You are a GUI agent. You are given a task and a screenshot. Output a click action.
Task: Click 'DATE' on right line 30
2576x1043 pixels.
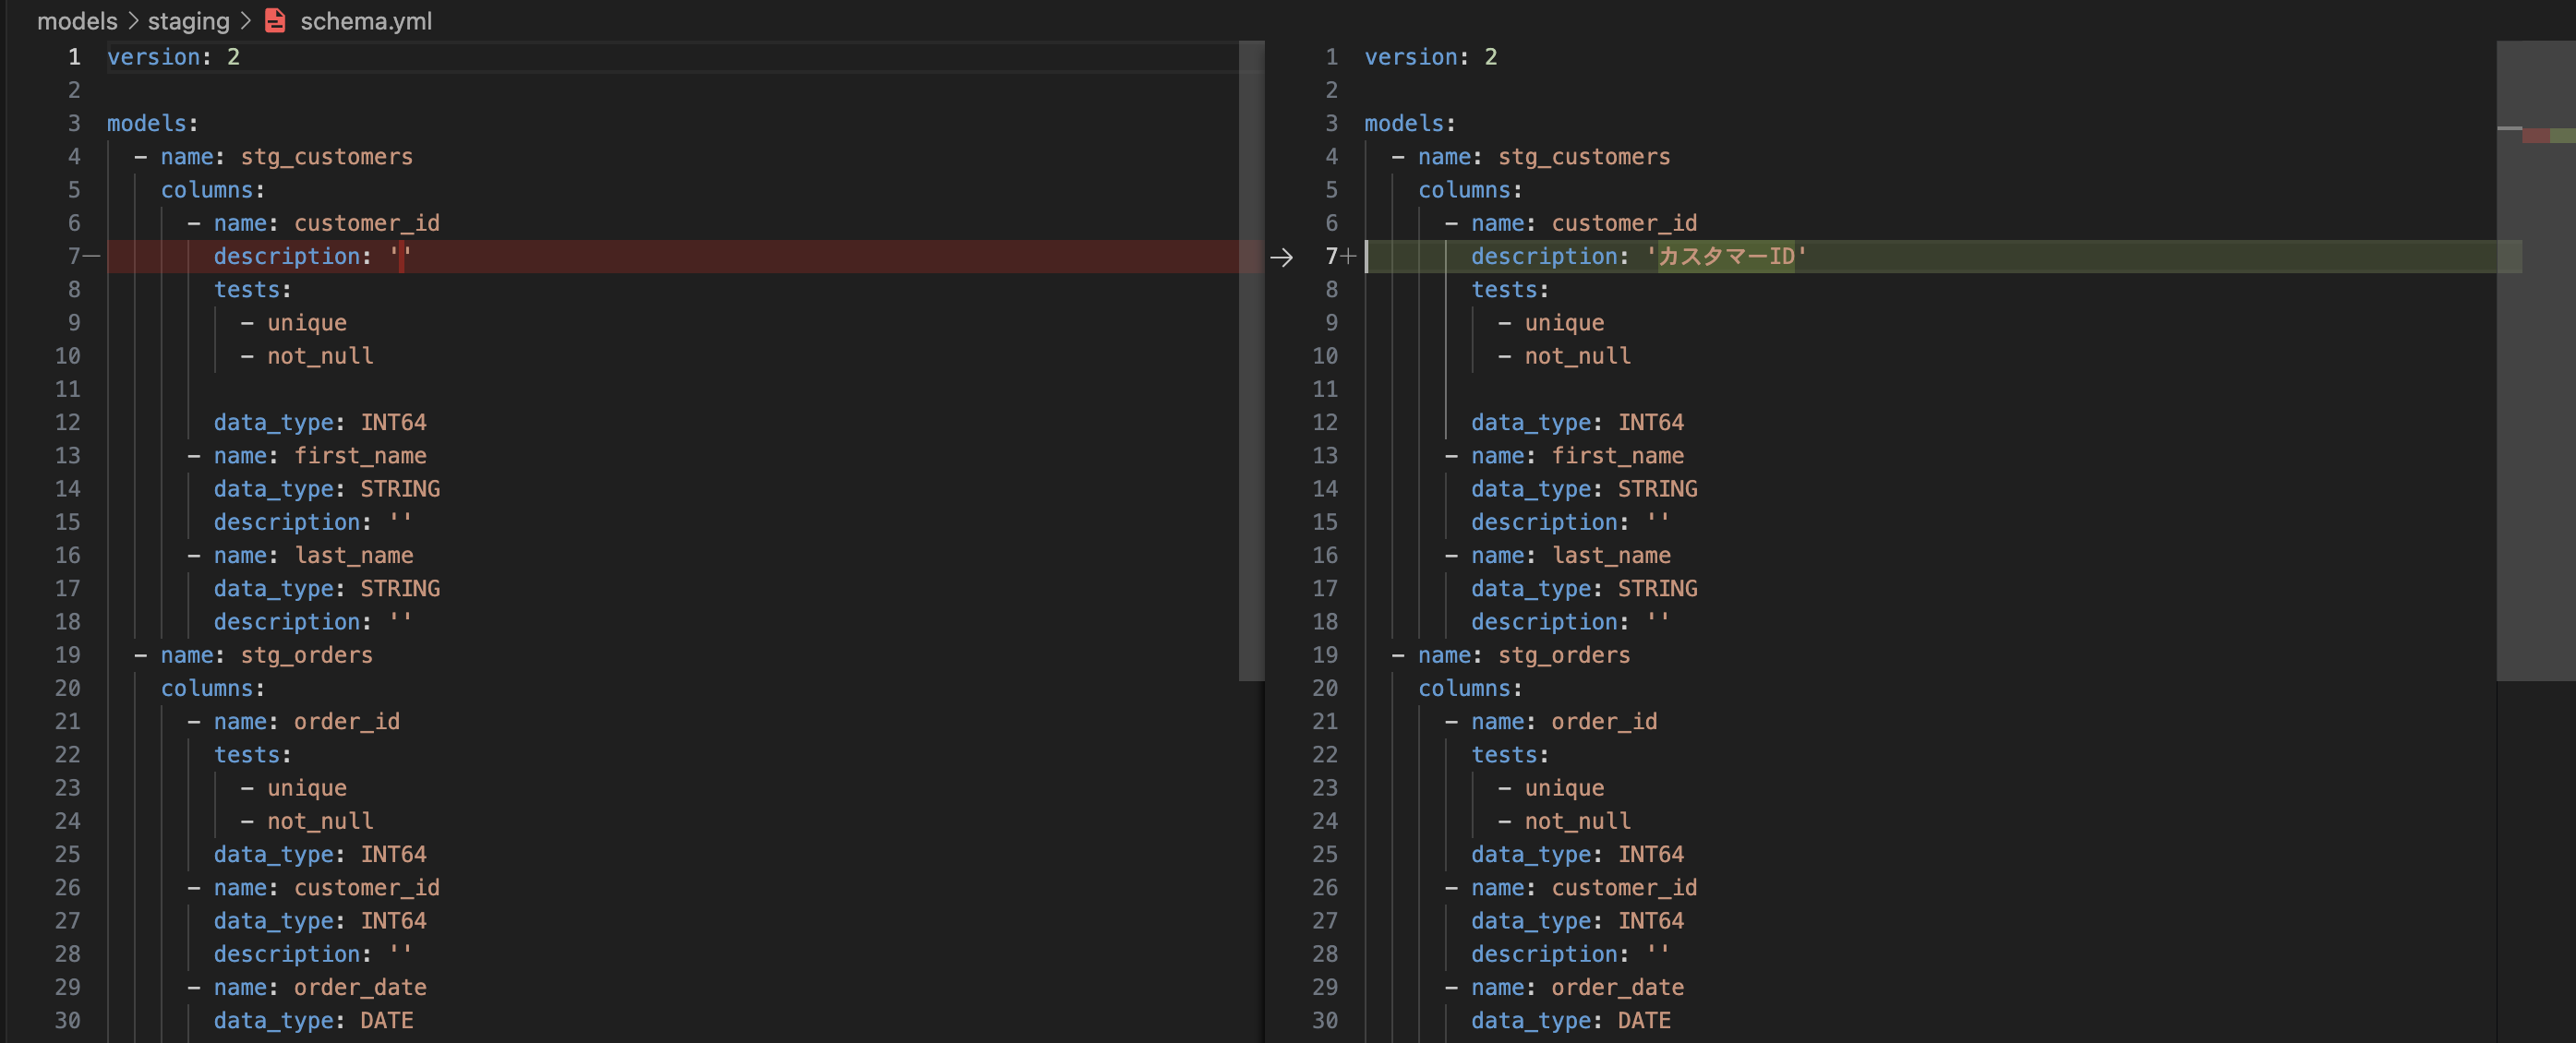(x=1644, y=1021)
